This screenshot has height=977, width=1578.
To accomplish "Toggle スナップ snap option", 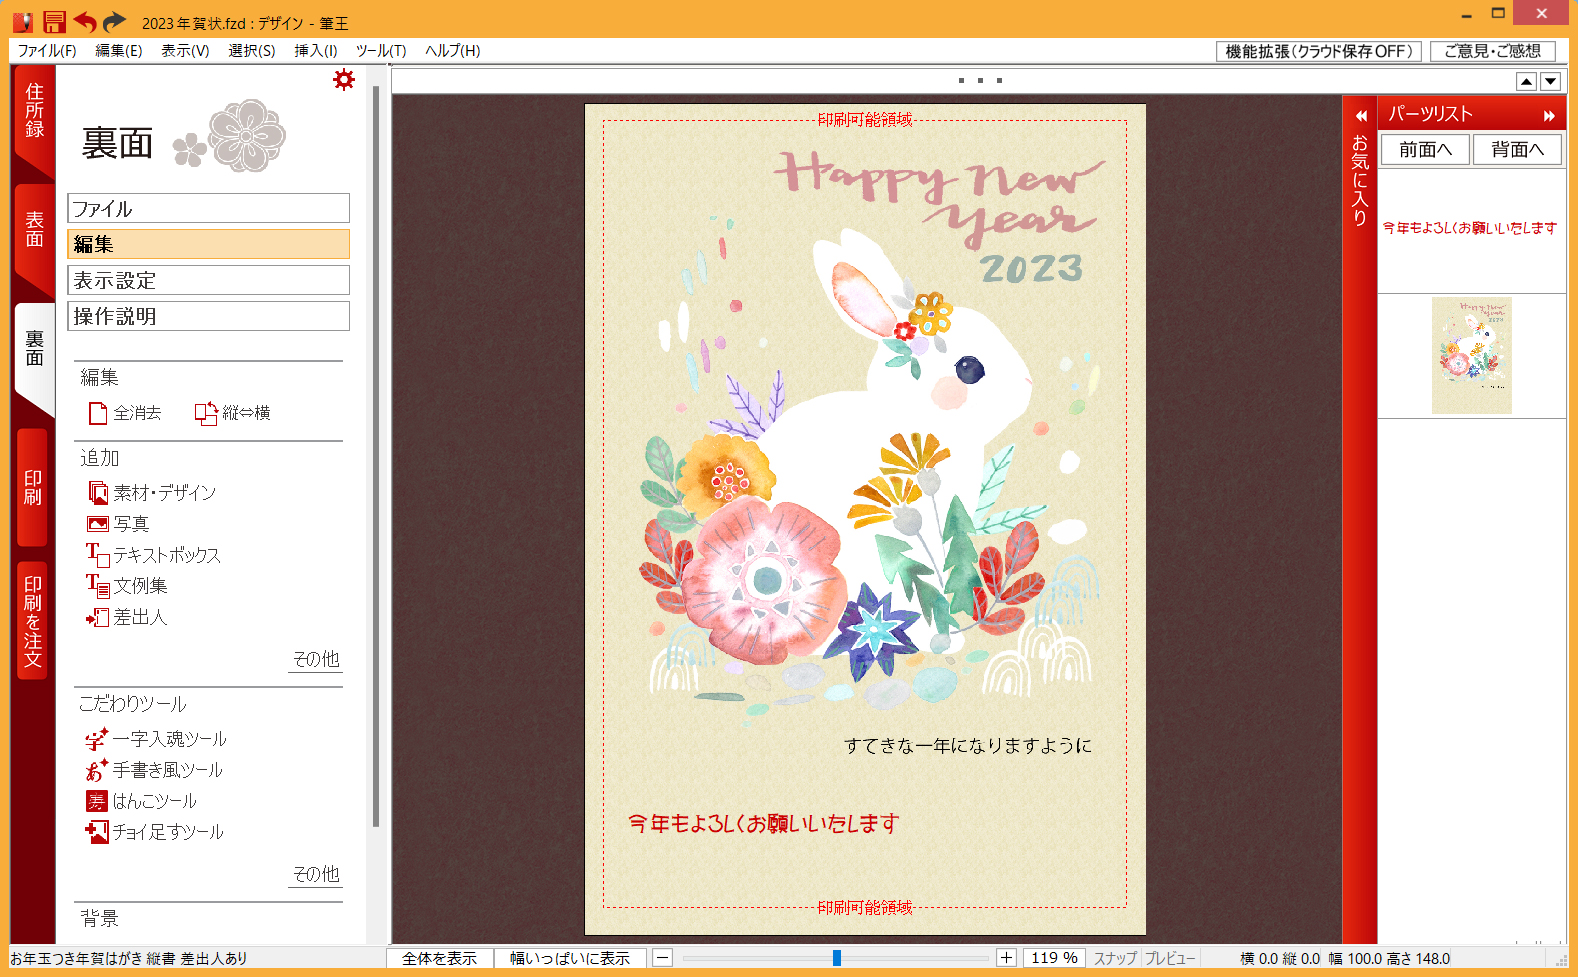I will pyautogui.click(x=1115, y=958).
